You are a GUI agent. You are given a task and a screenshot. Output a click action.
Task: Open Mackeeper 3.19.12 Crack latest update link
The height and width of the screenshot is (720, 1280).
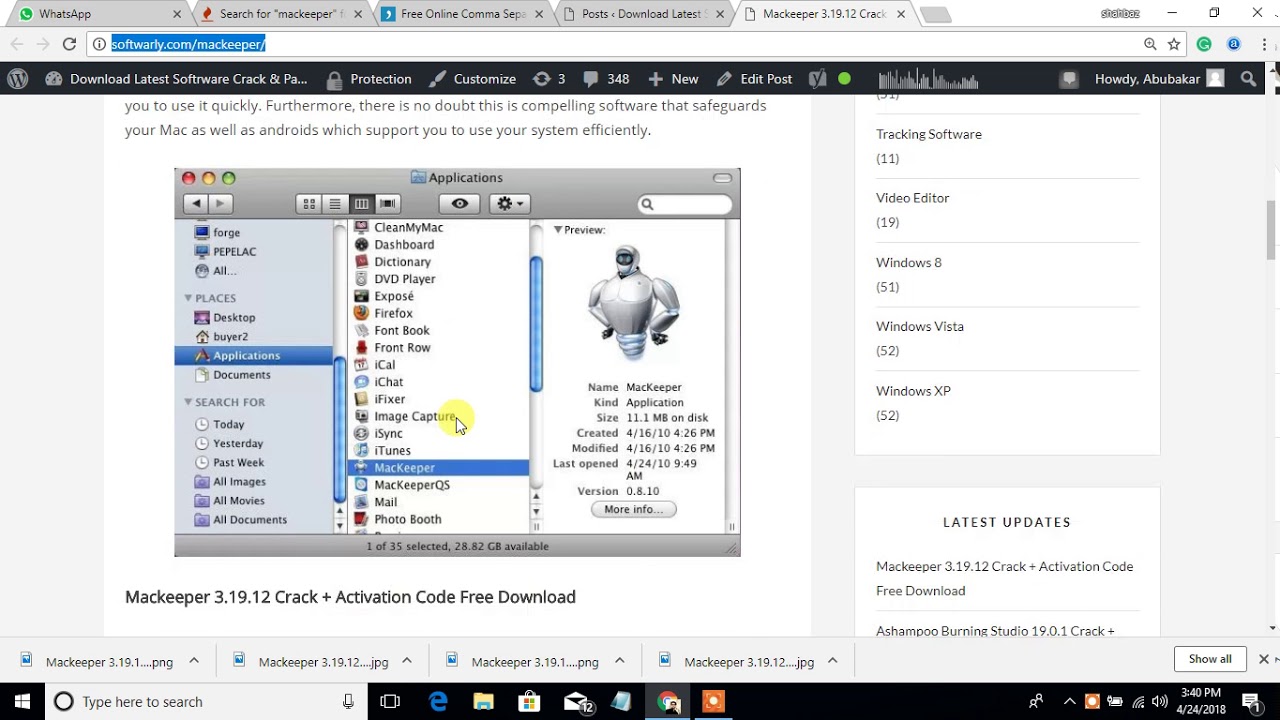point(1004,578)
